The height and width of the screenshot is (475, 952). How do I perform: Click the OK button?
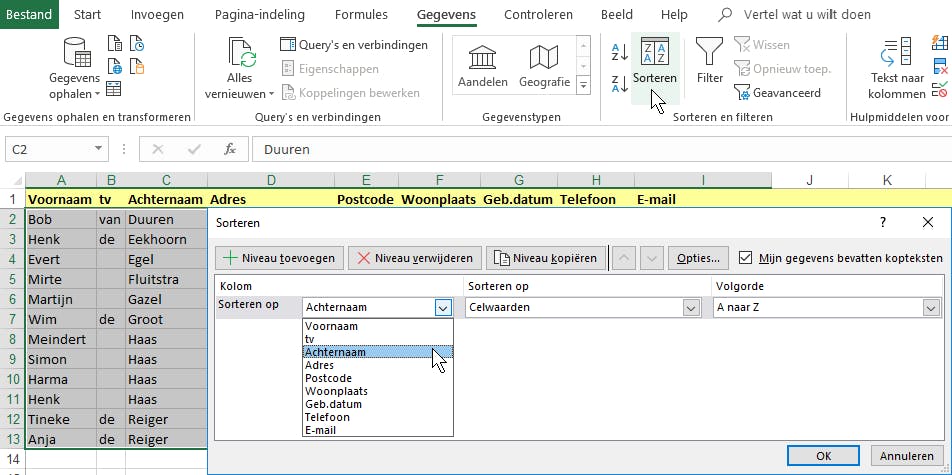824,456
